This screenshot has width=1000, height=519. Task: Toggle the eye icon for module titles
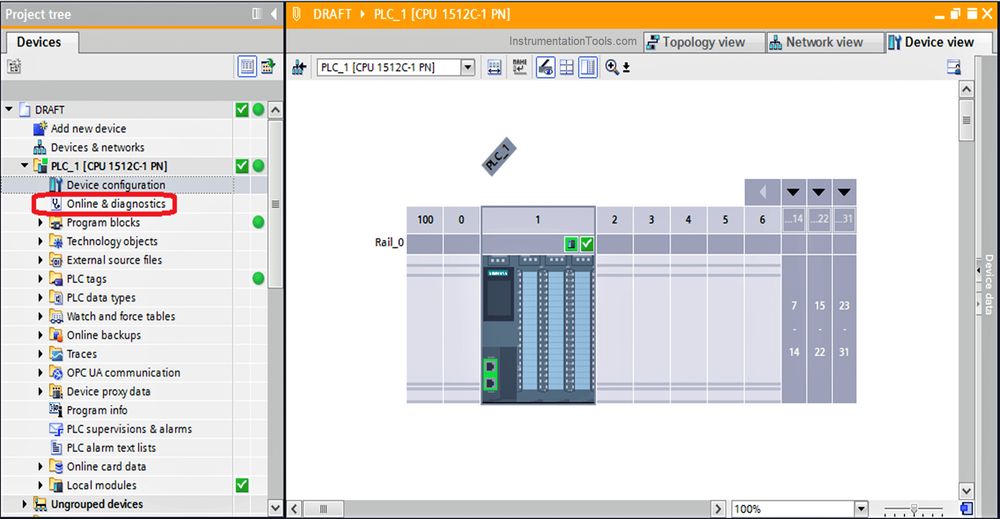pyautogui.click(x=545, y=68)
